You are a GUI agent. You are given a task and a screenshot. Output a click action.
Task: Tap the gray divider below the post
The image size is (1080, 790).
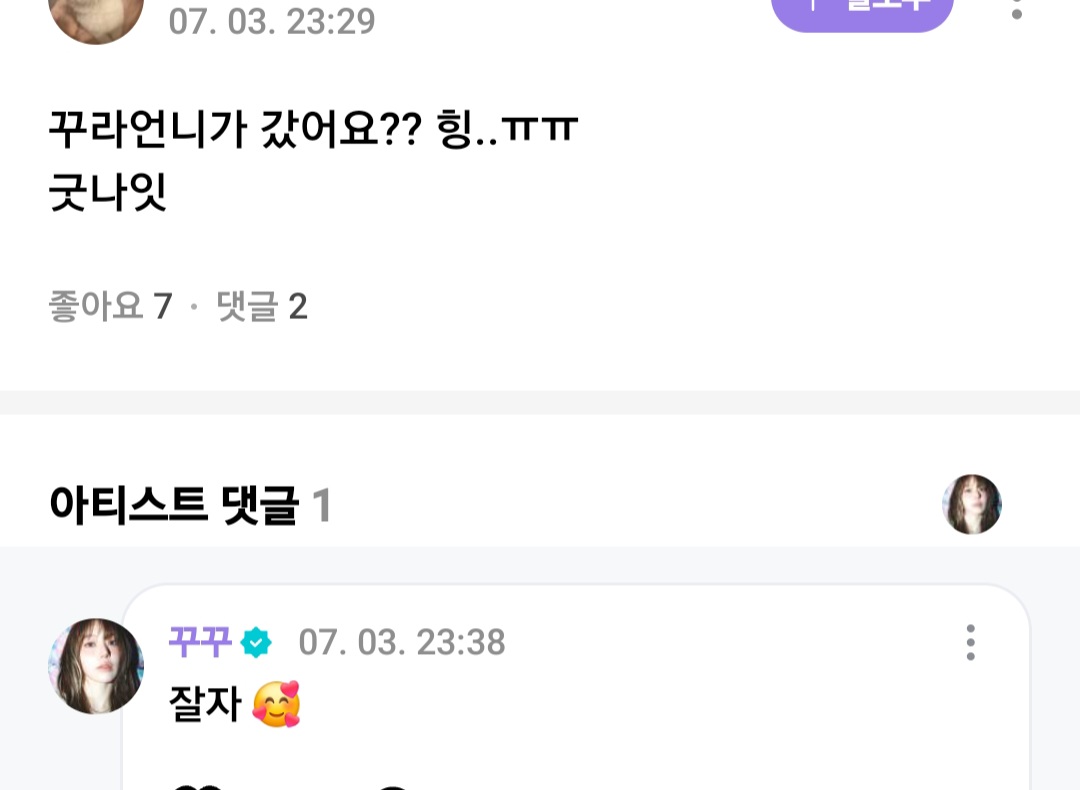click(540, 402)
